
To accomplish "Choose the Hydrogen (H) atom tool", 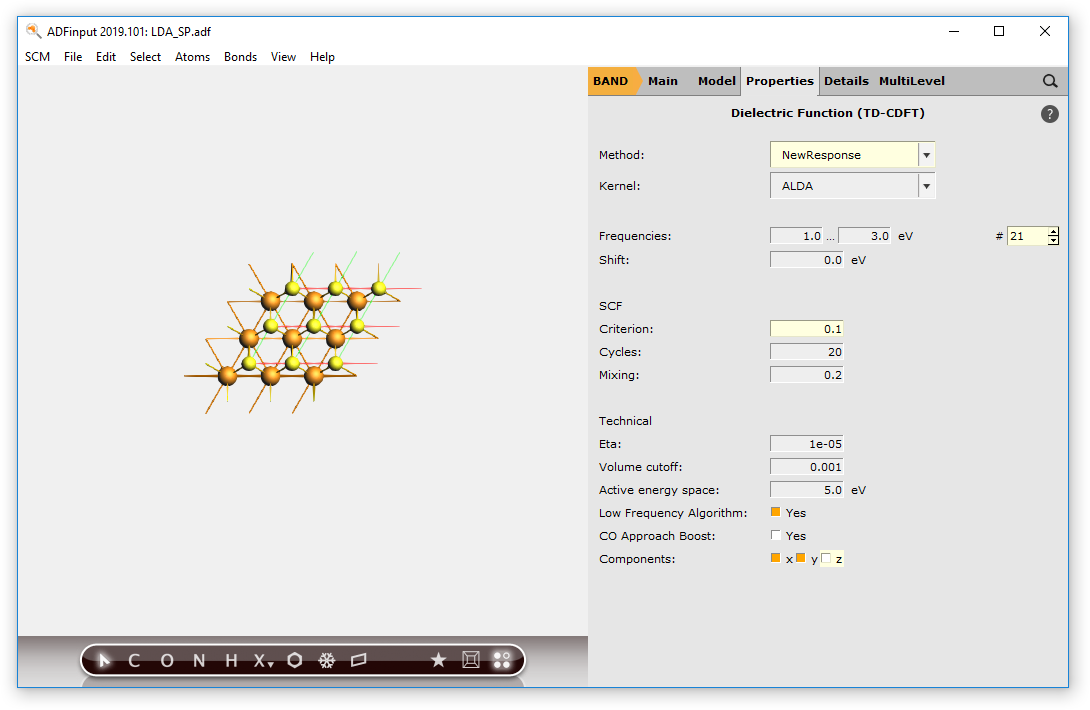I will (x=231, y=661).
